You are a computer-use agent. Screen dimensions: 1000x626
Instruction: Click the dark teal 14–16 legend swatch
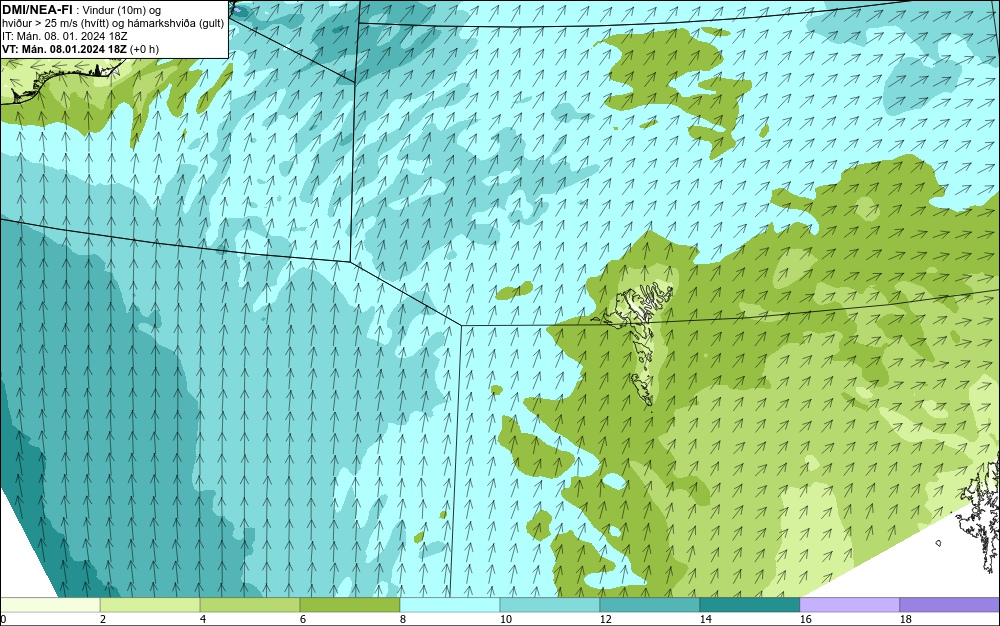pos(749,605)
